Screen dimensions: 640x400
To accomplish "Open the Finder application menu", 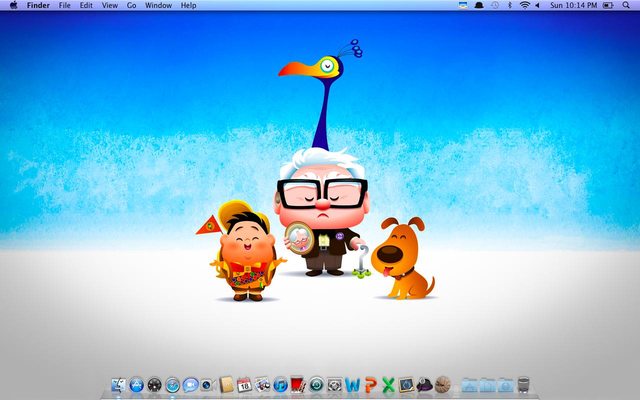I will coord(38,5).
